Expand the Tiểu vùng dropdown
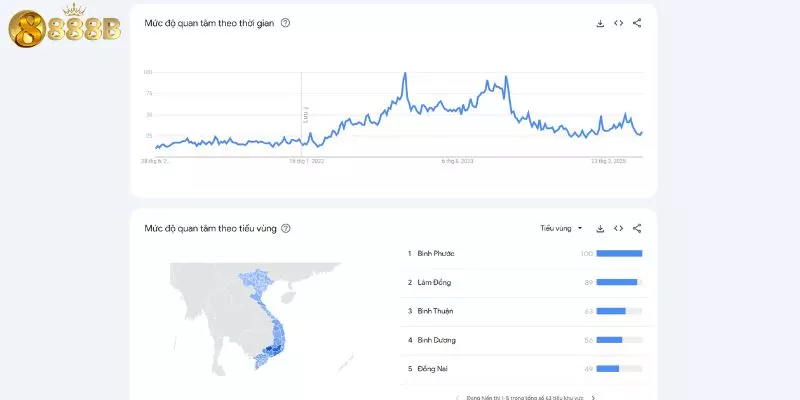The image size is (800, 400). tap(561, 228)
